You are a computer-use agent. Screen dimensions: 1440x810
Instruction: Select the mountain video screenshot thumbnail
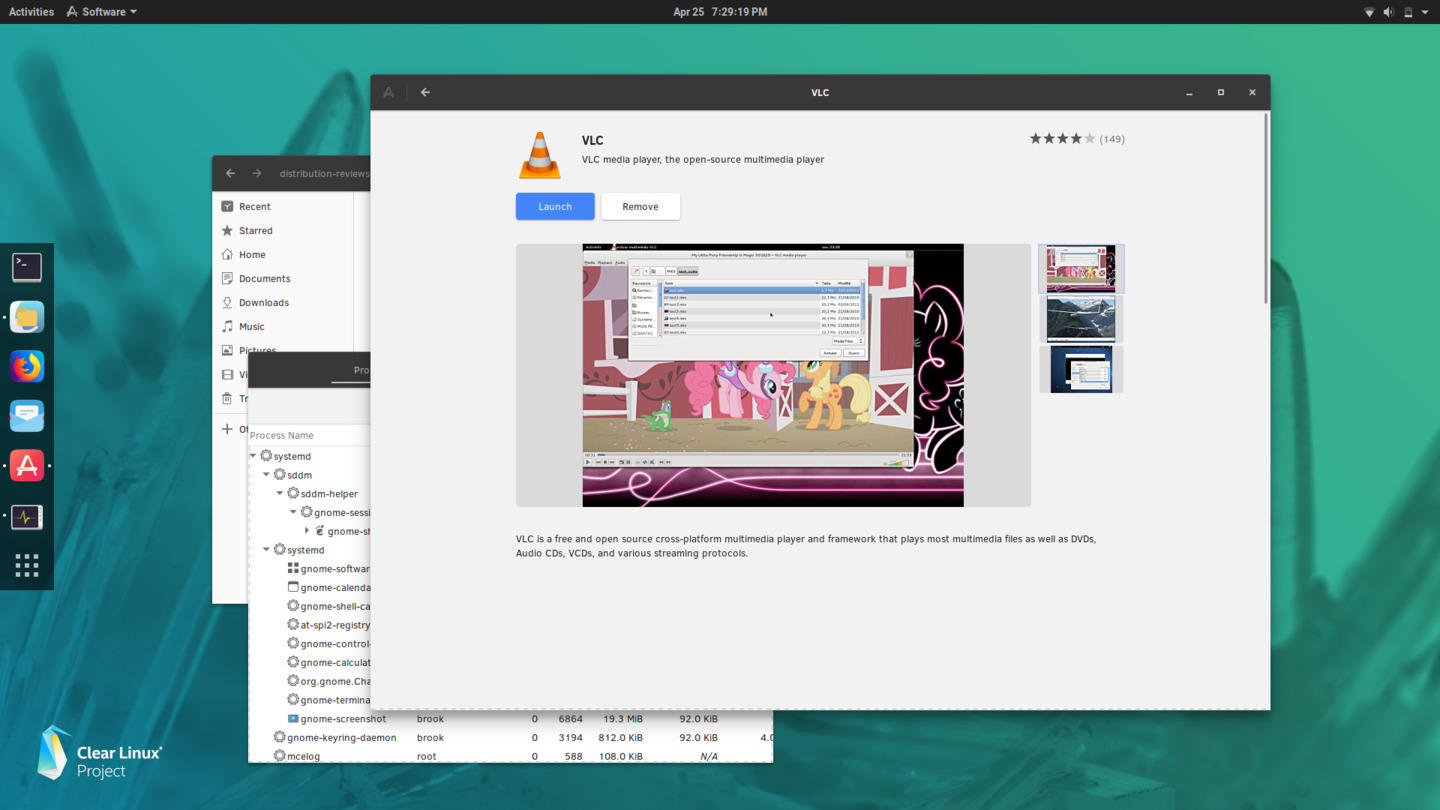(x=1081, y=319)
